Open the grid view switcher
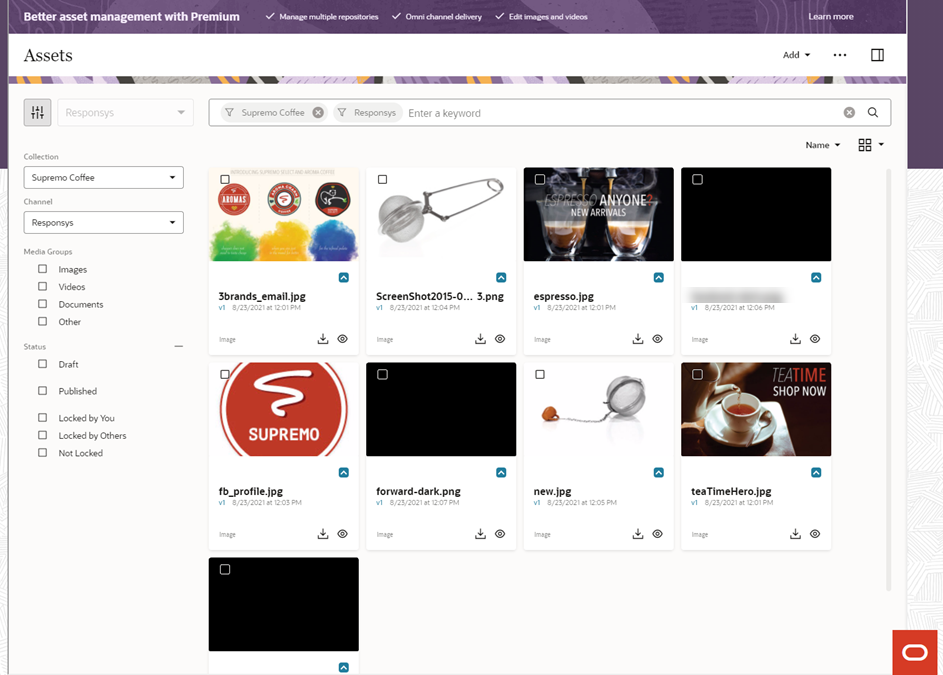943x675 pixels. 870,145
